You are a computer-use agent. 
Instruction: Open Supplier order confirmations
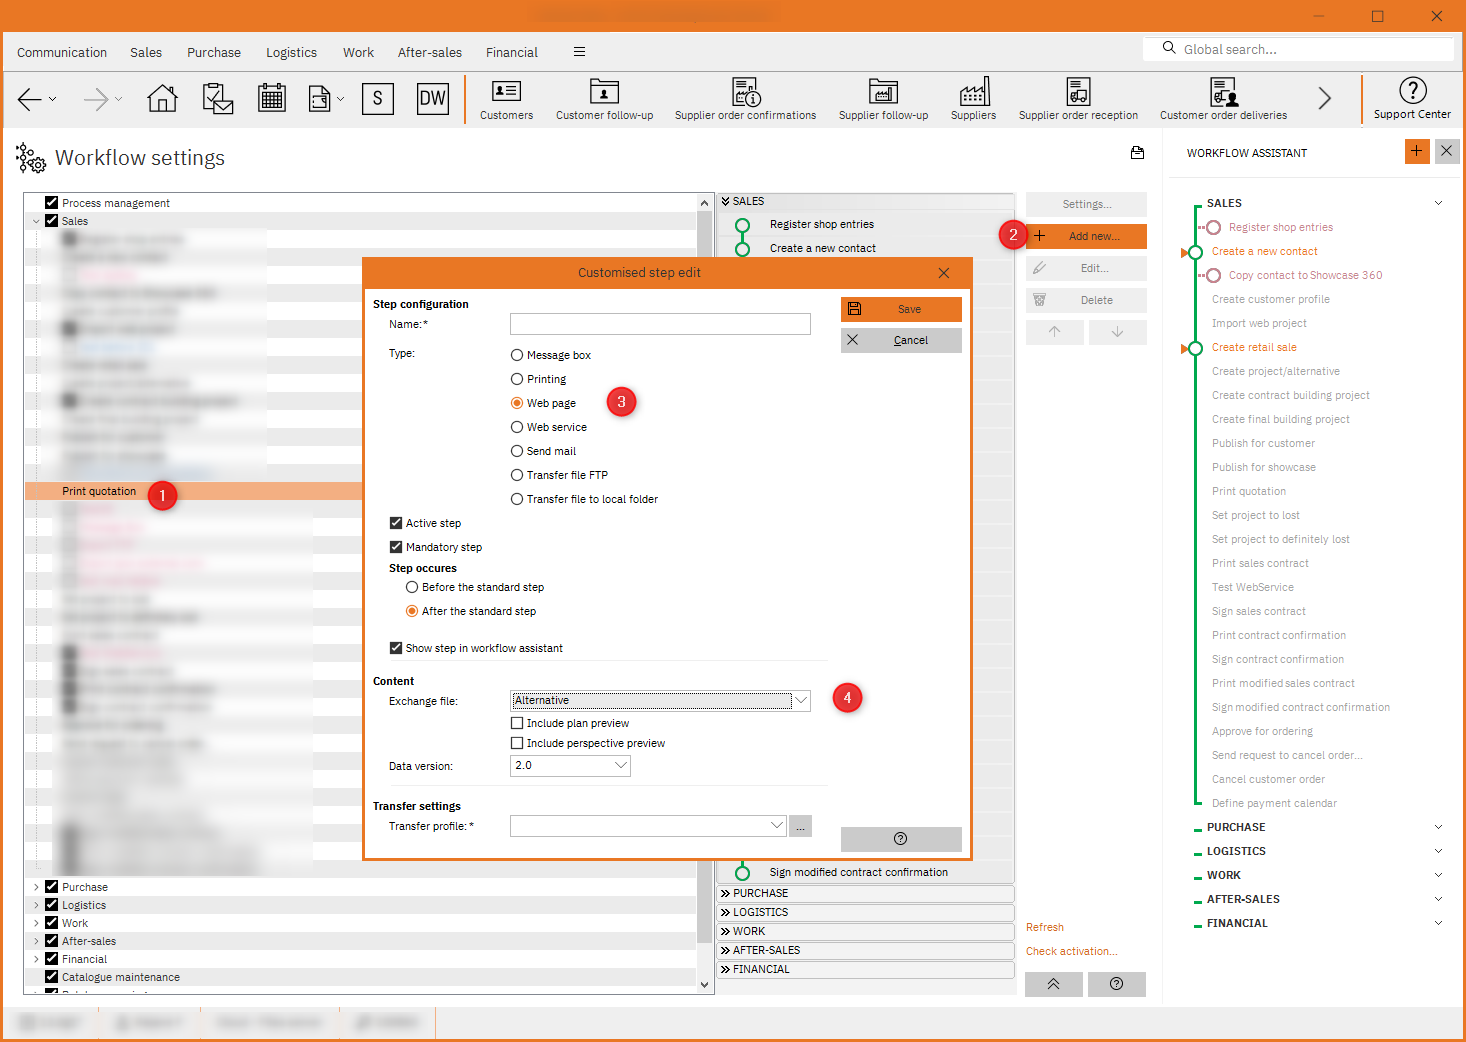pos(745,98)
